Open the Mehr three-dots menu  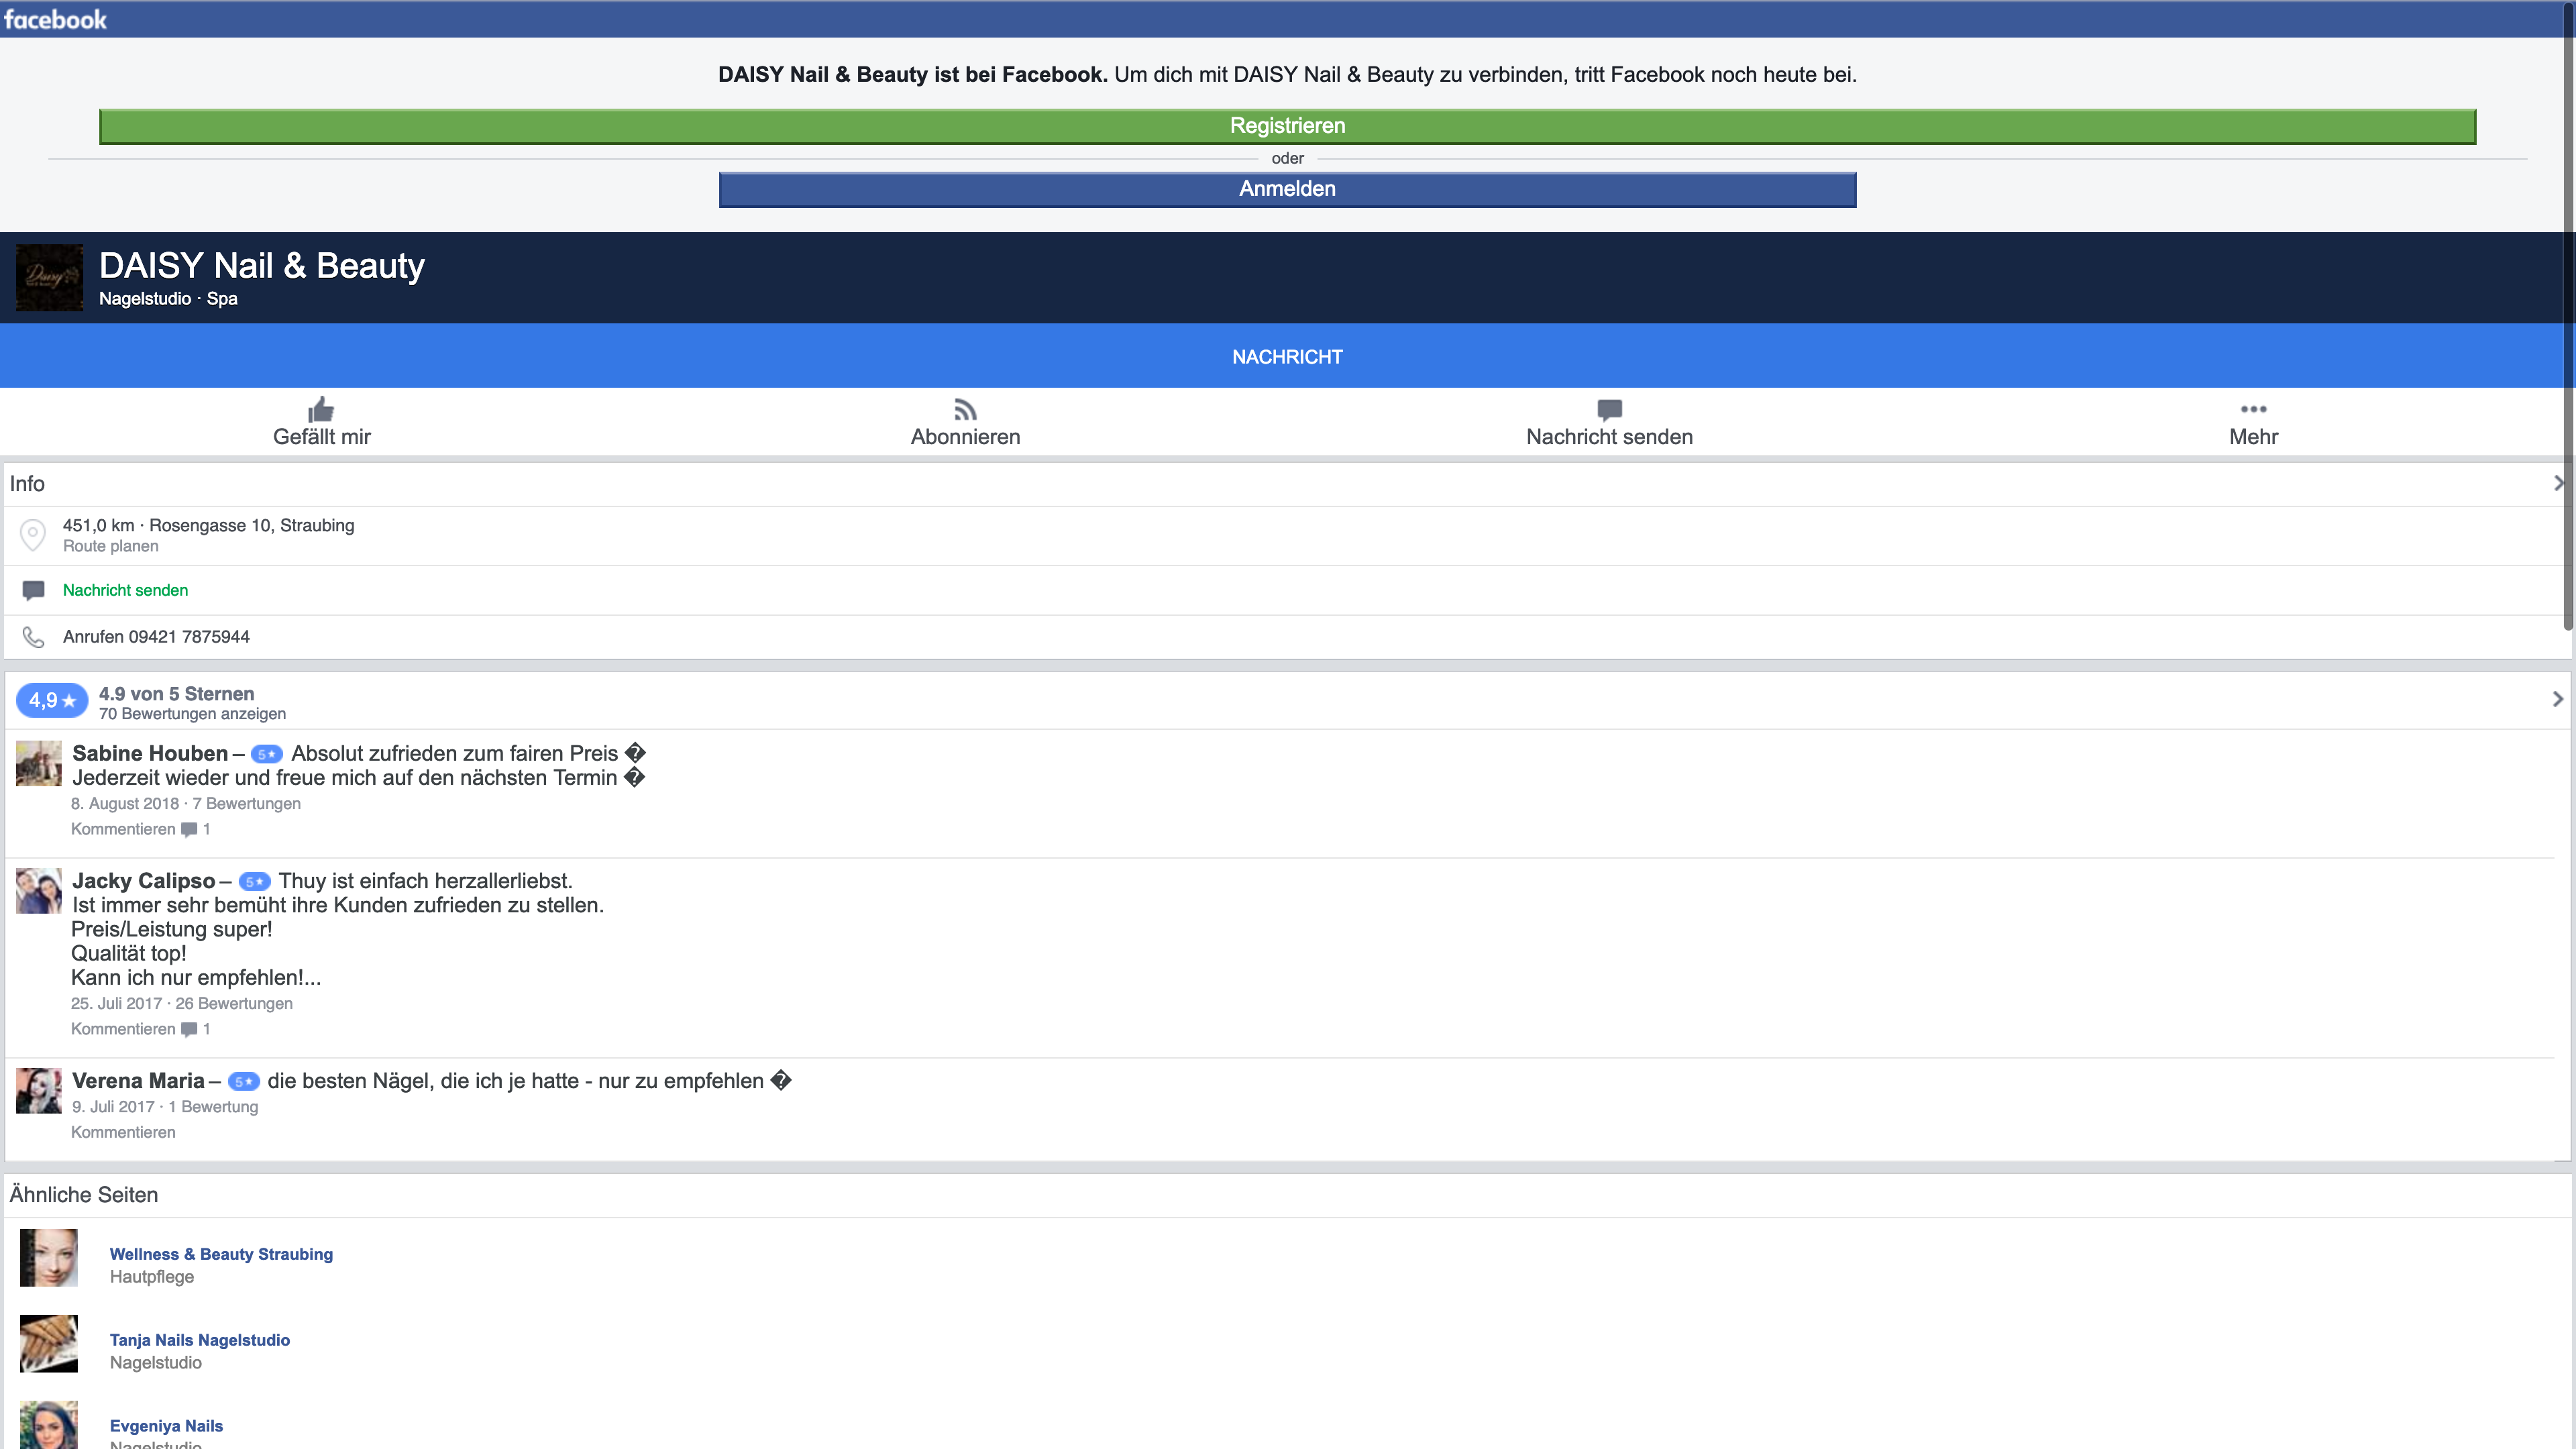(2253, 409)
